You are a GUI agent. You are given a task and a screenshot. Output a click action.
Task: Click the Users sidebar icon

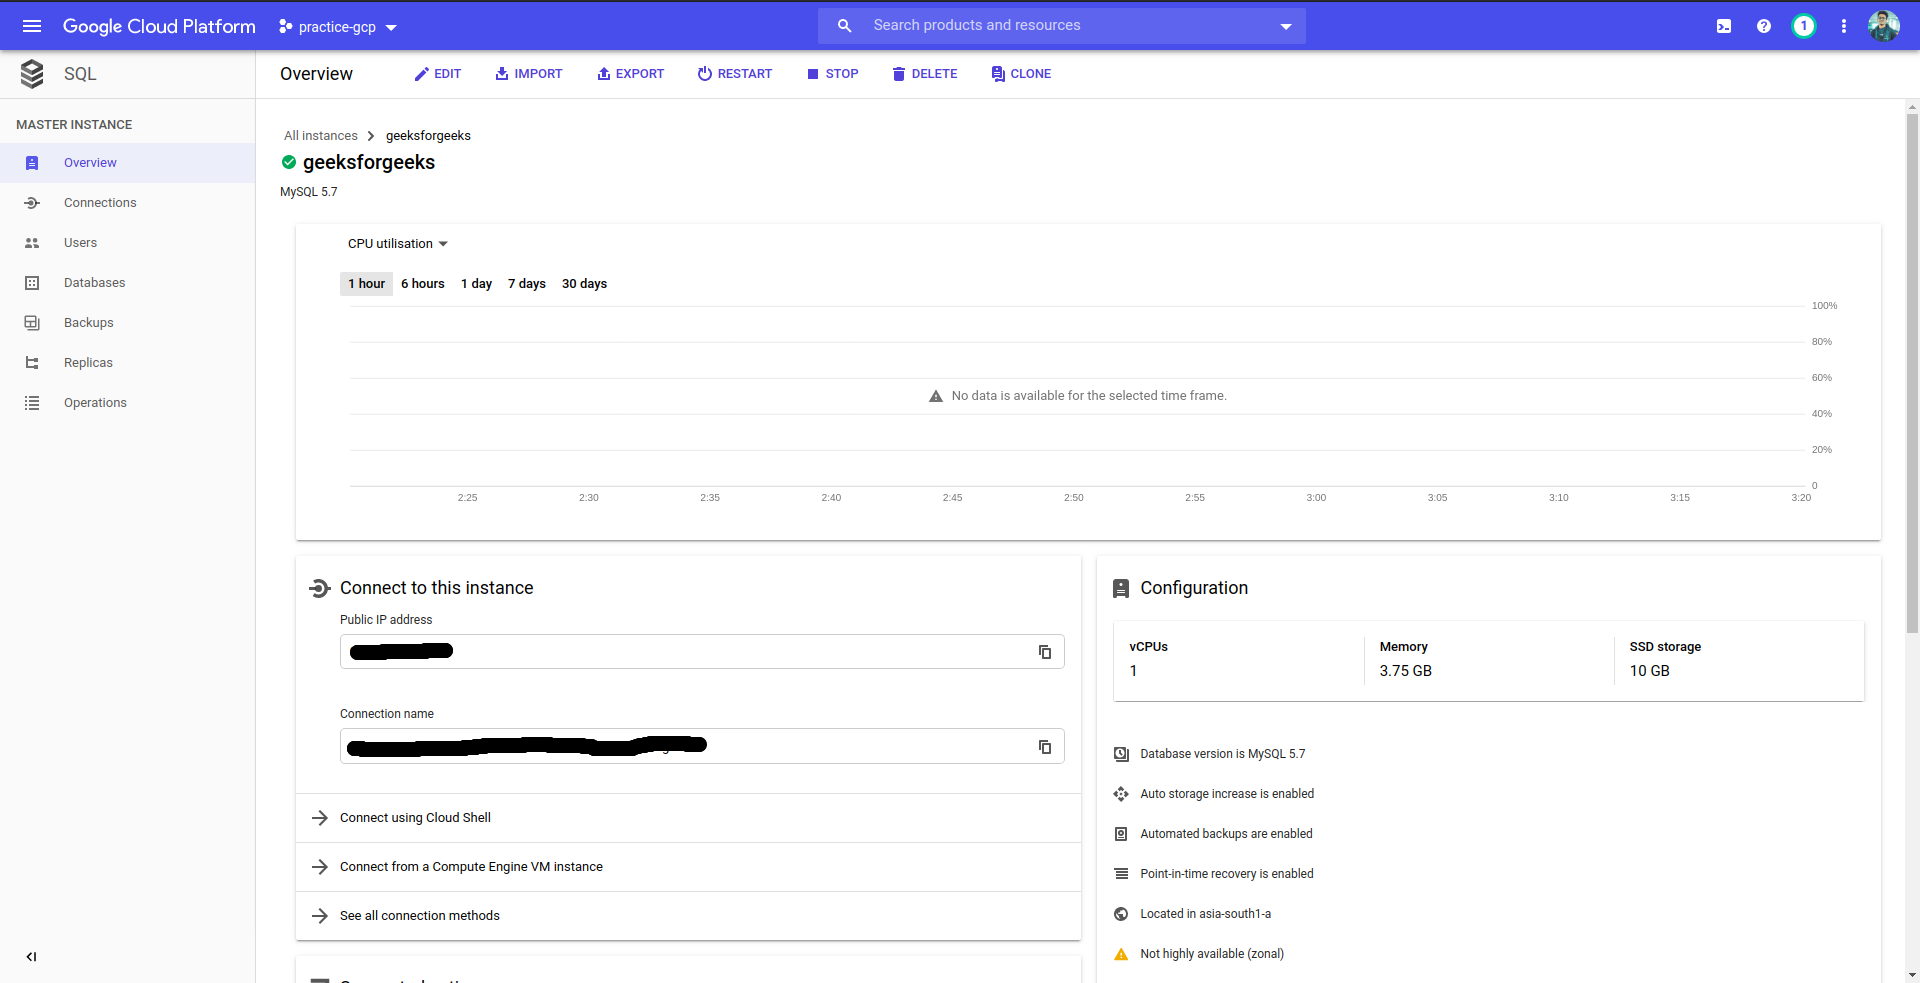(x=32, y=243)
